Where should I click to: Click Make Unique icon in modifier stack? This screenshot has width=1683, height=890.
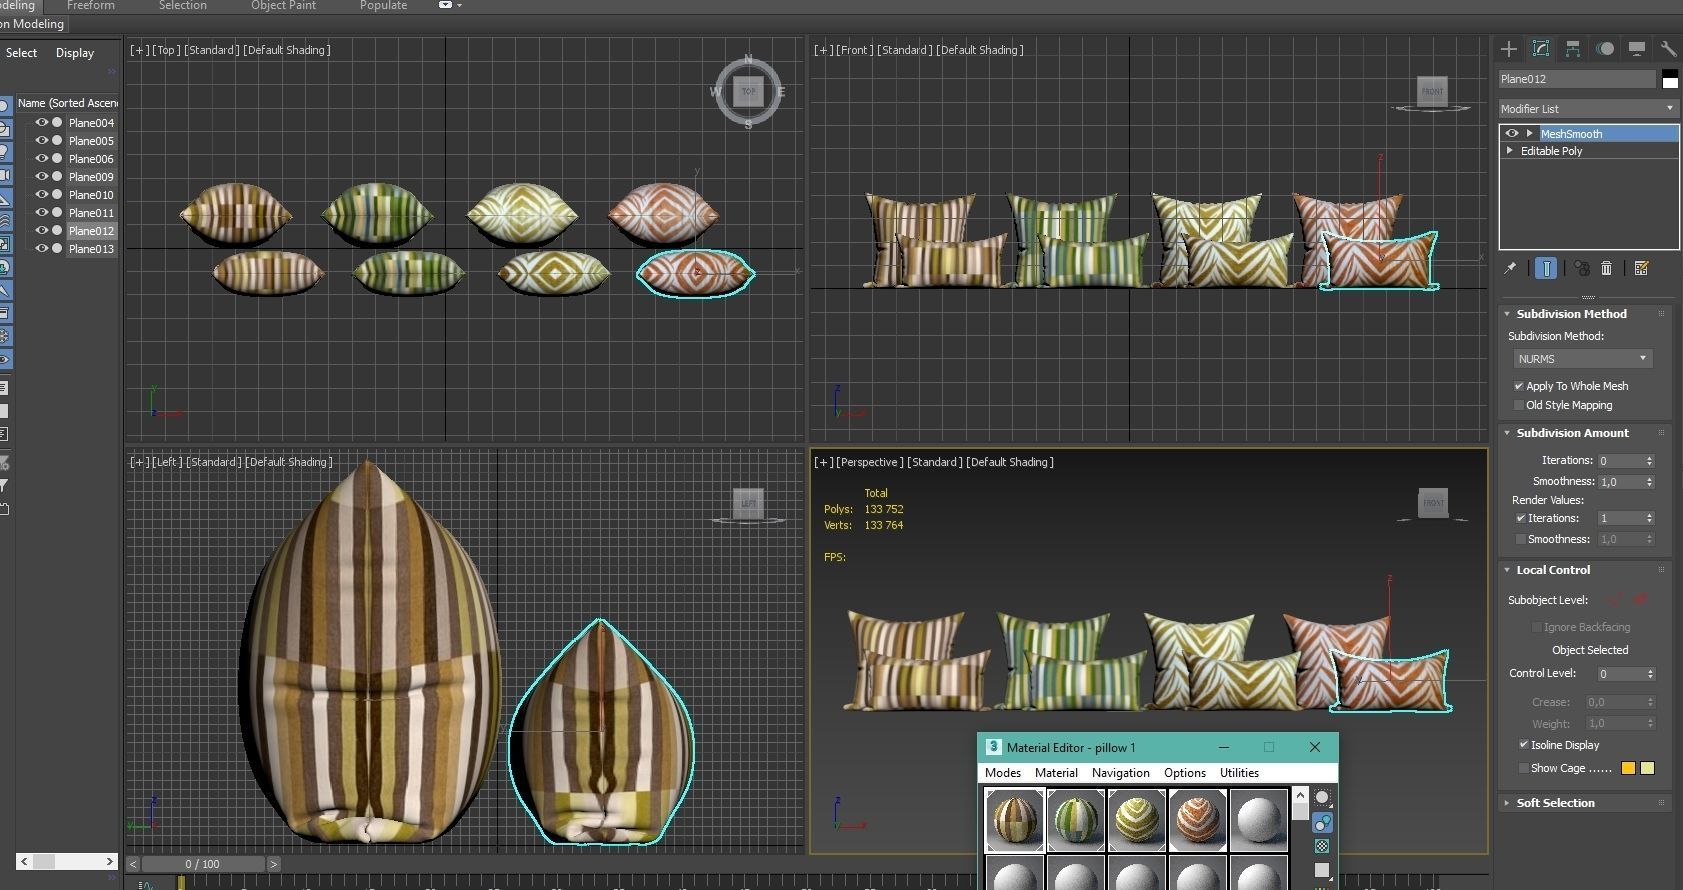click(x=1581, y=268)
